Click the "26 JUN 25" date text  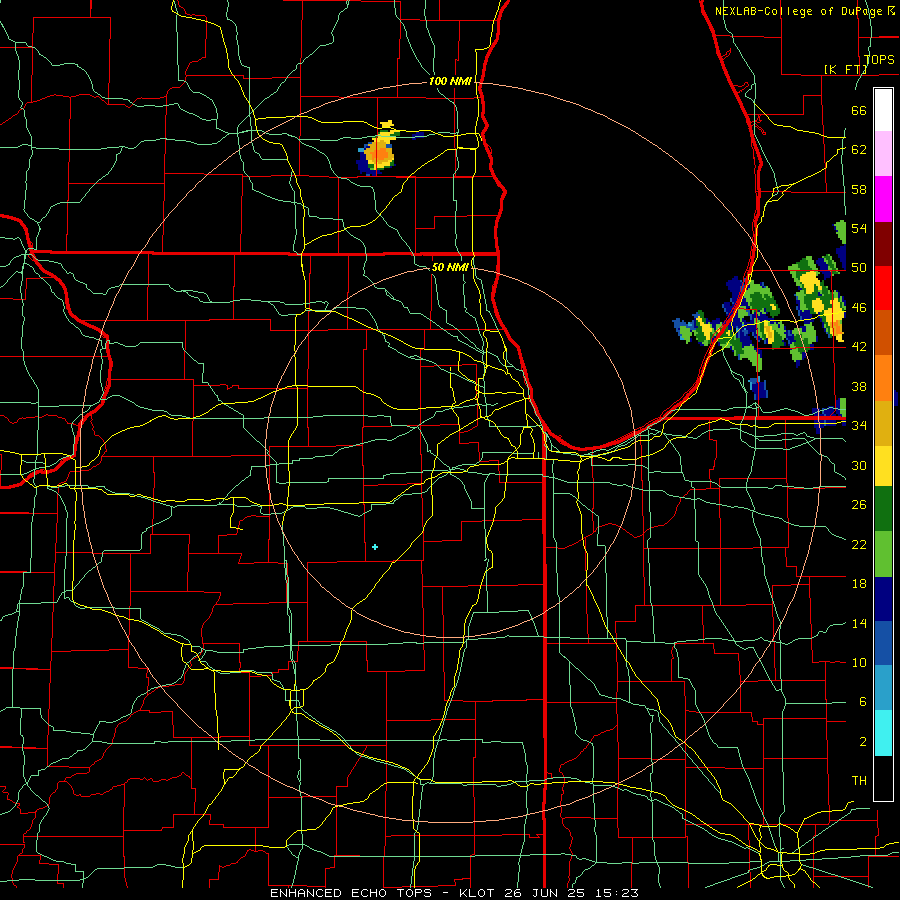[547, 893]
